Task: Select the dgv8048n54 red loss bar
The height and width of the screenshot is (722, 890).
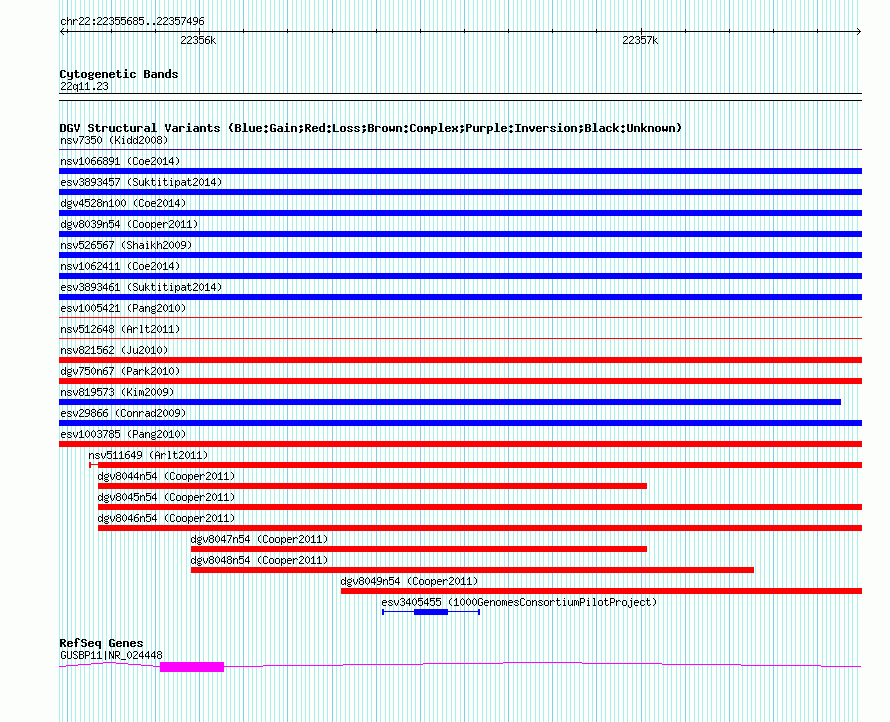Action: 472,570
